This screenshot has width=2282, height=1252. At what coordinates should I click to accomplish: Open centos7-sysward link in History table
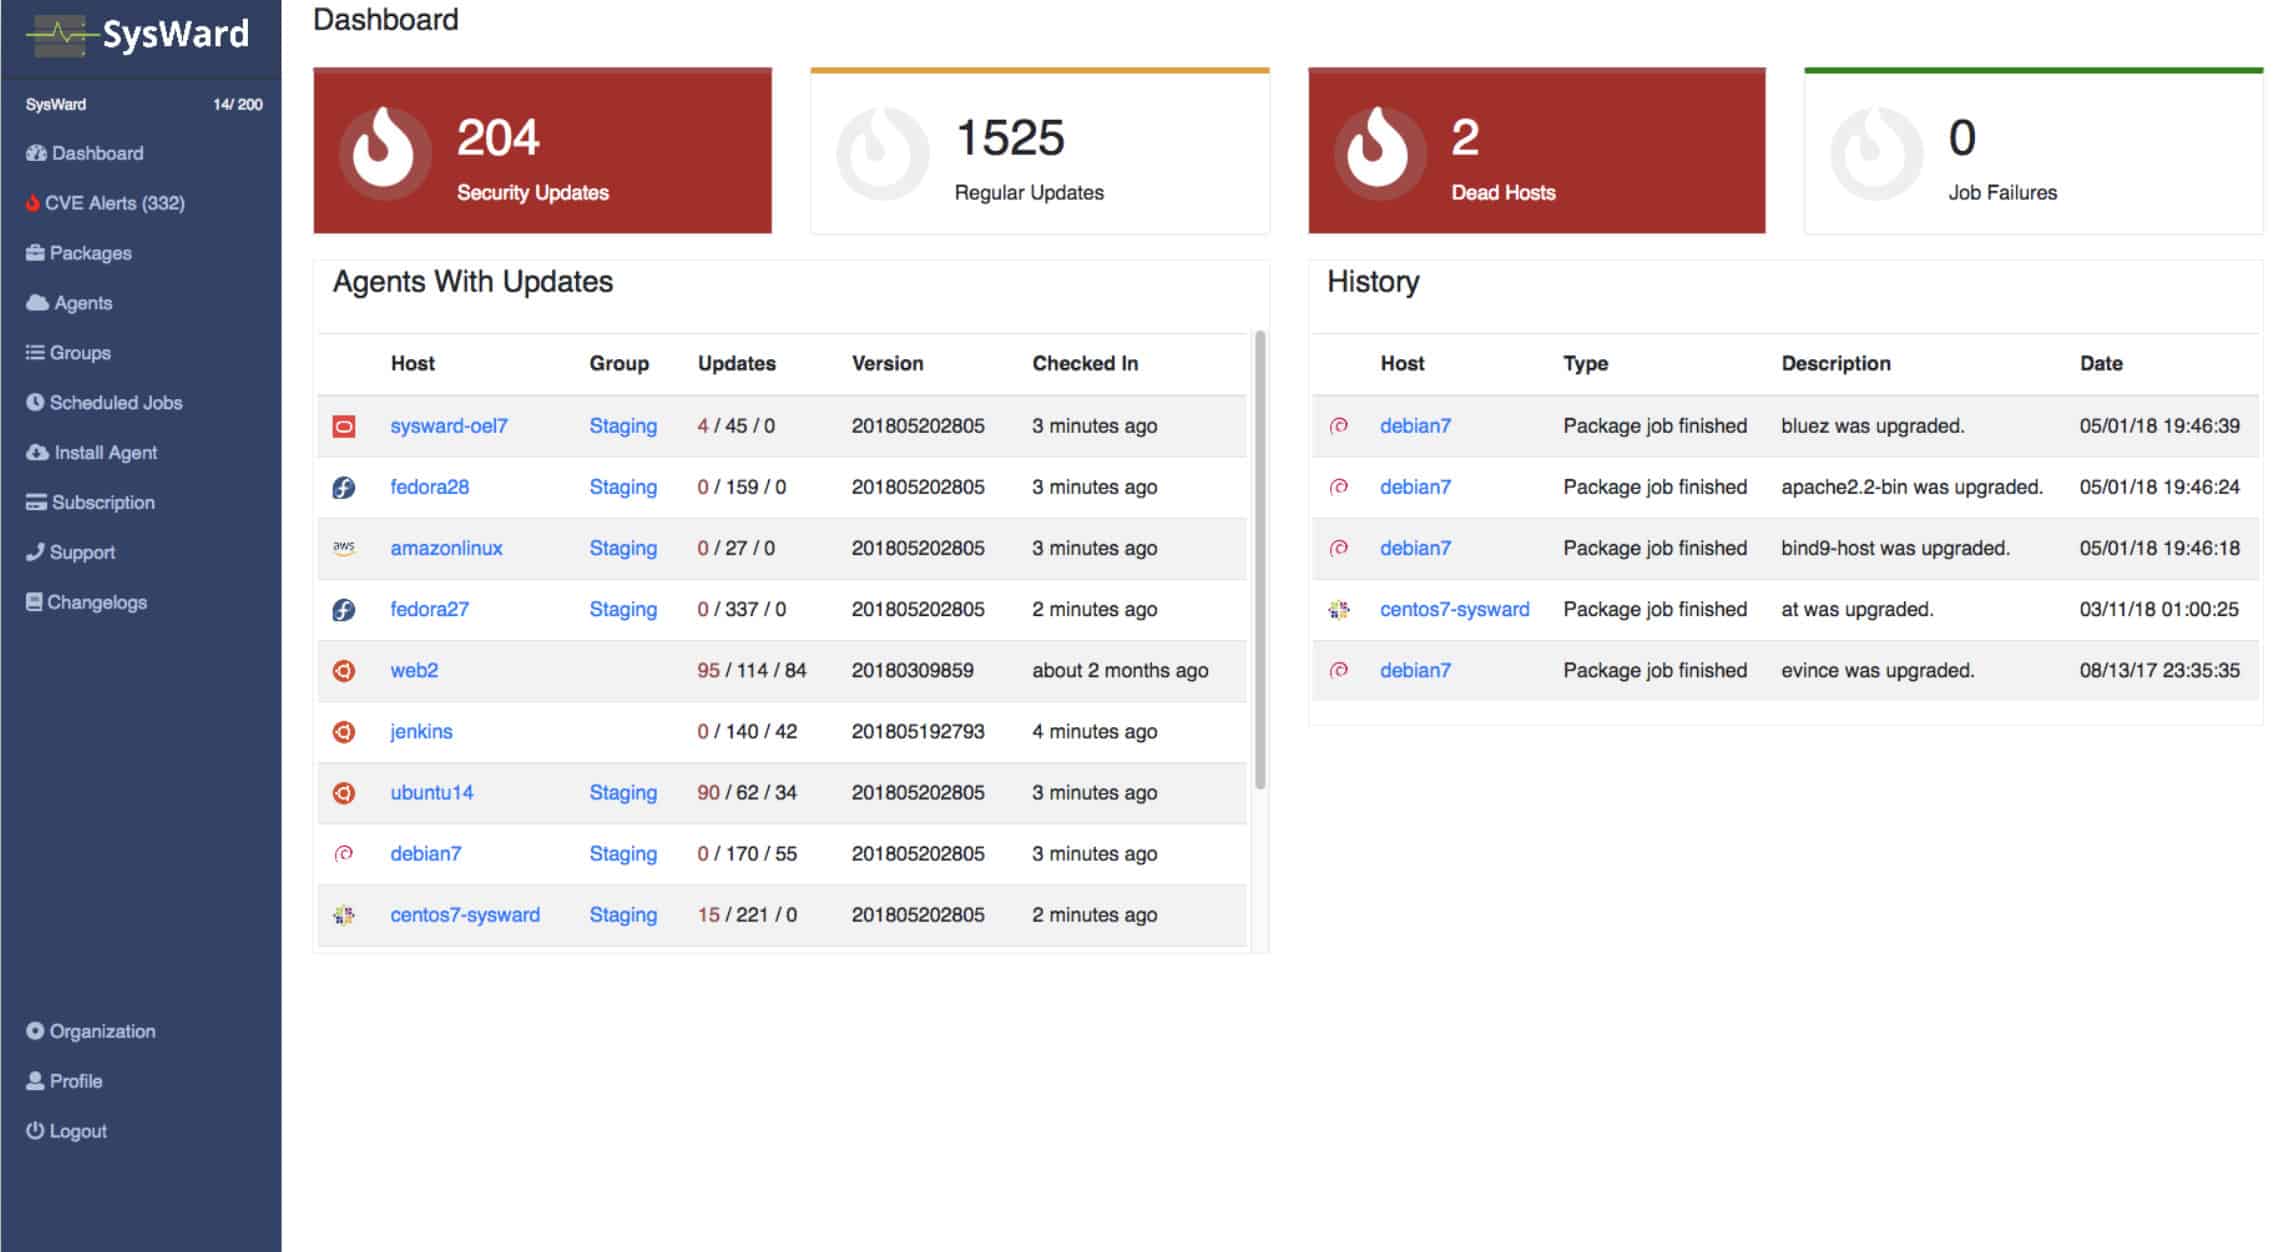pos(1454,609)
